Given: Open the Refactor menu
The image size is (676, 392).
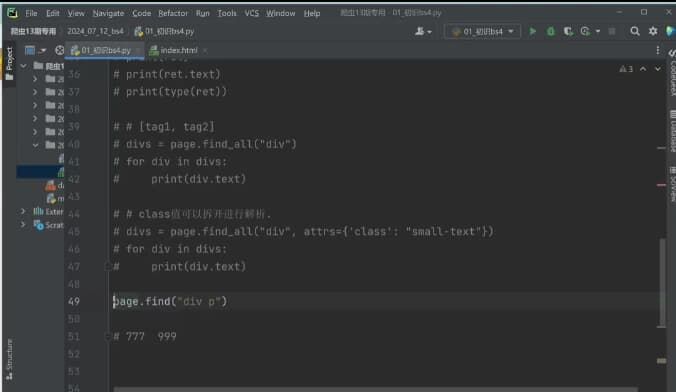Looking at the screenshot, I should point(173,13).
